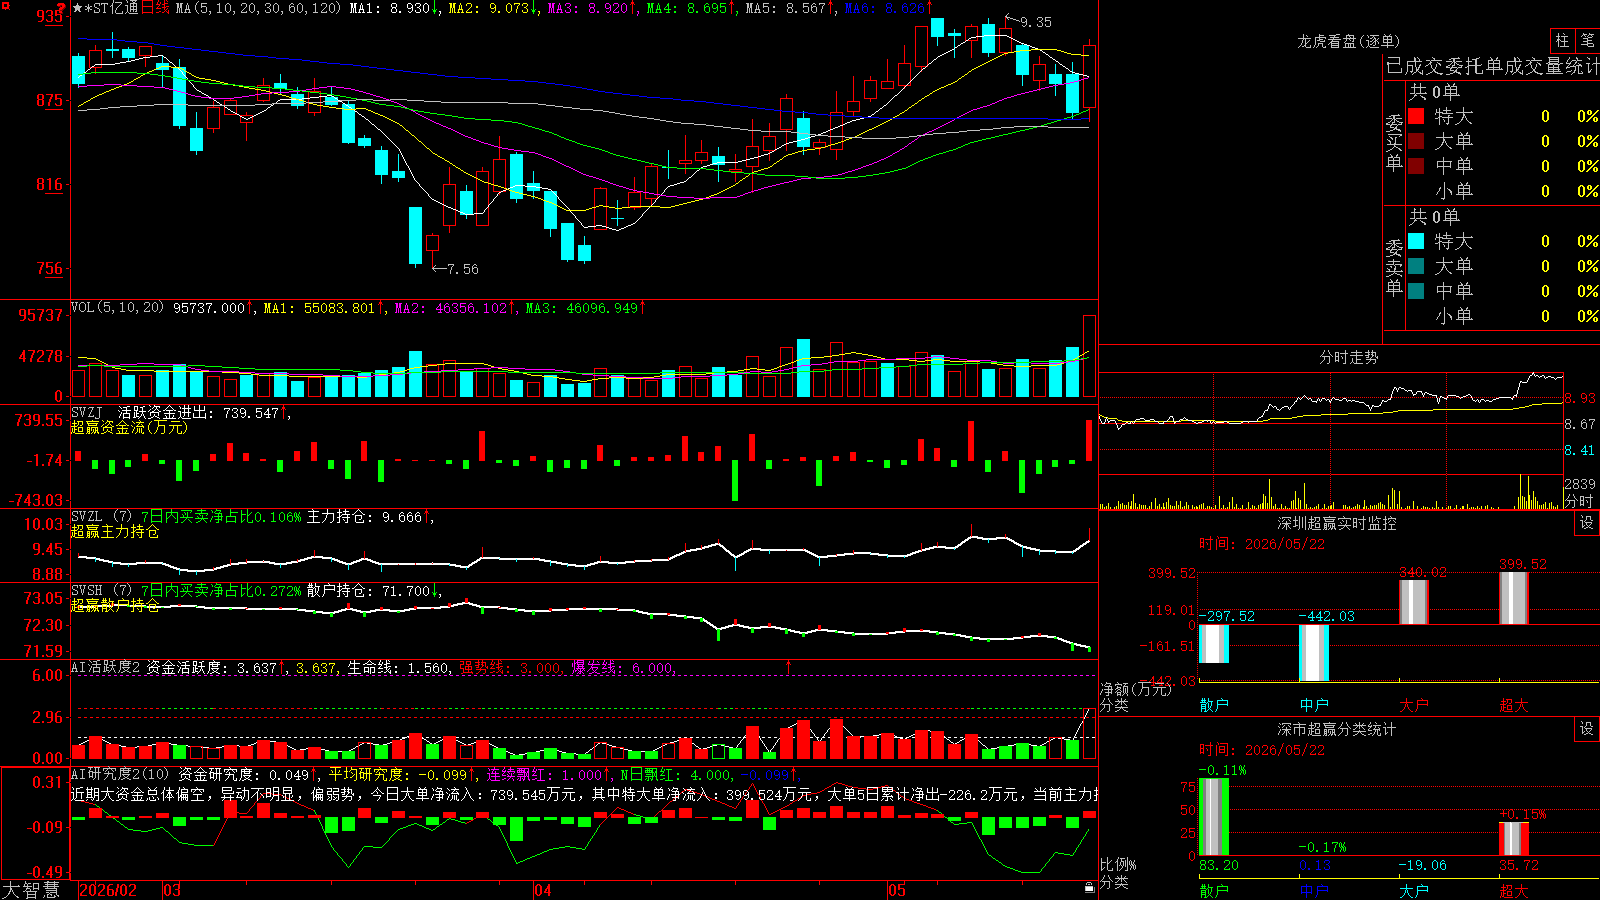This screenshot has height=900, width=1600.
Task: Click the 83.20 value under 比例% chart
Action: (1219, 865)
